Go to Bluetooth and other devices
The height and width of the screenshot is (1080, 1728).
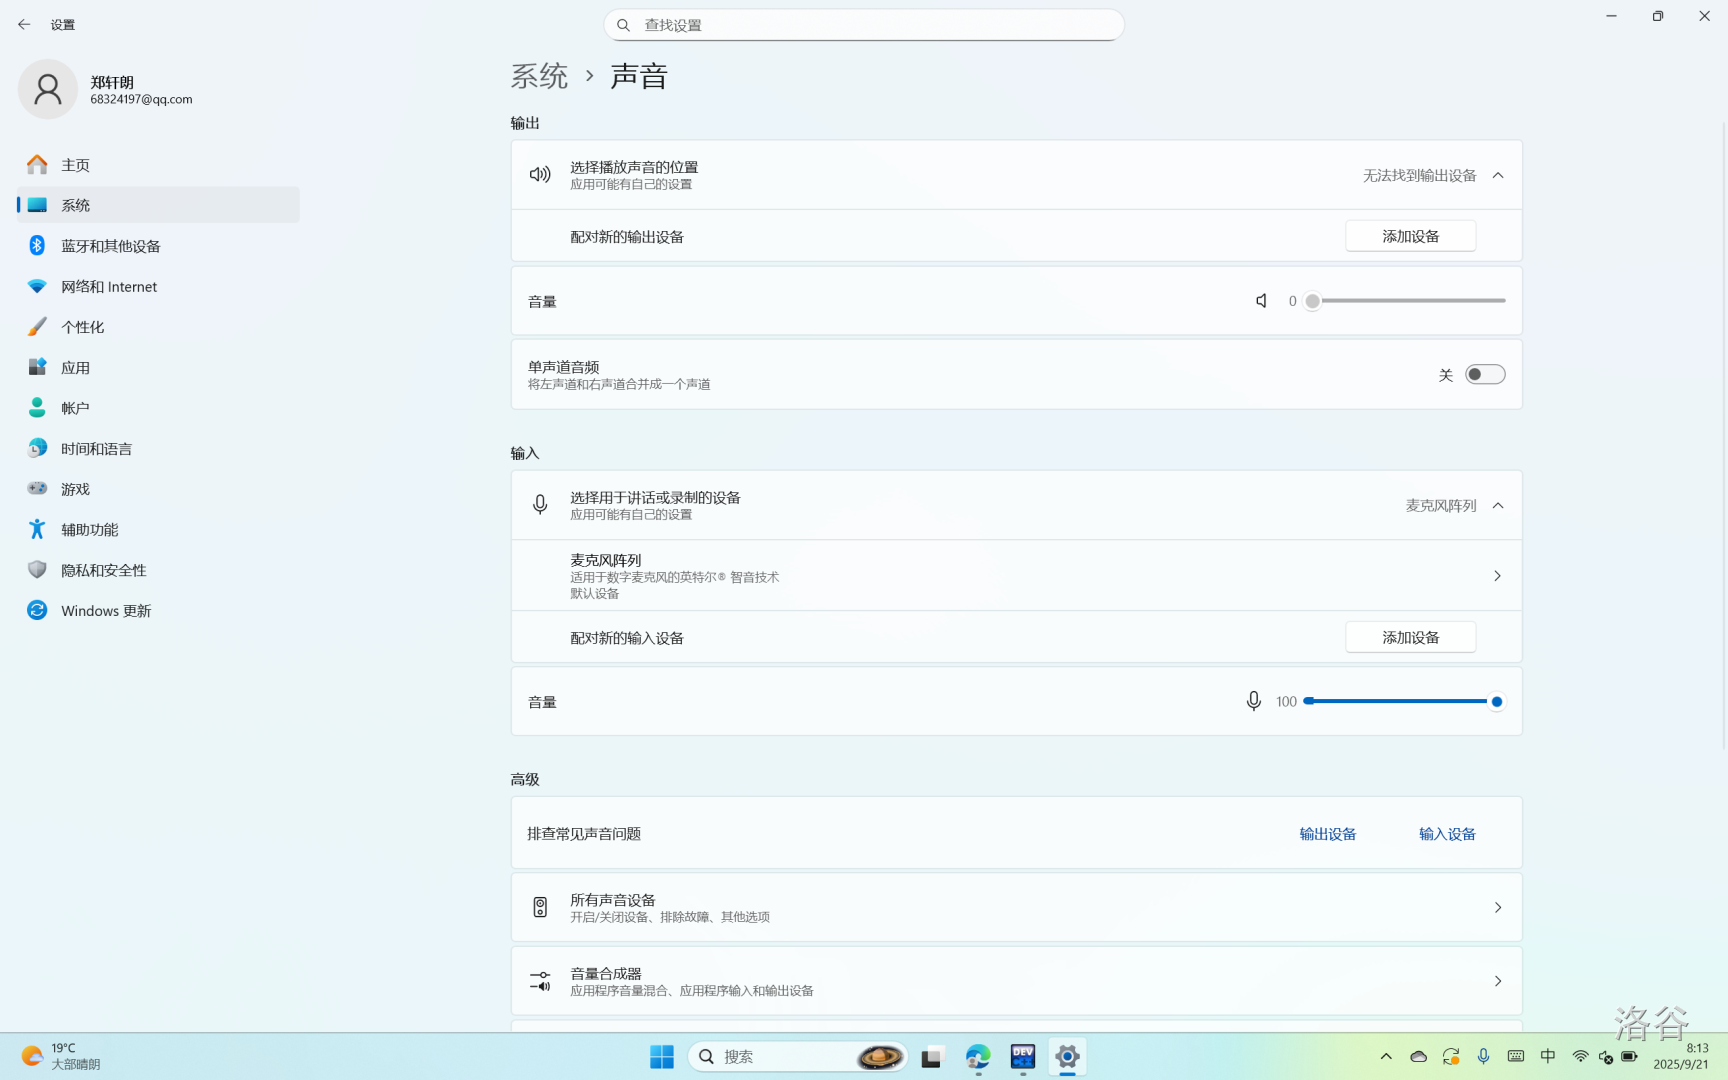click(x=110, y=246)
